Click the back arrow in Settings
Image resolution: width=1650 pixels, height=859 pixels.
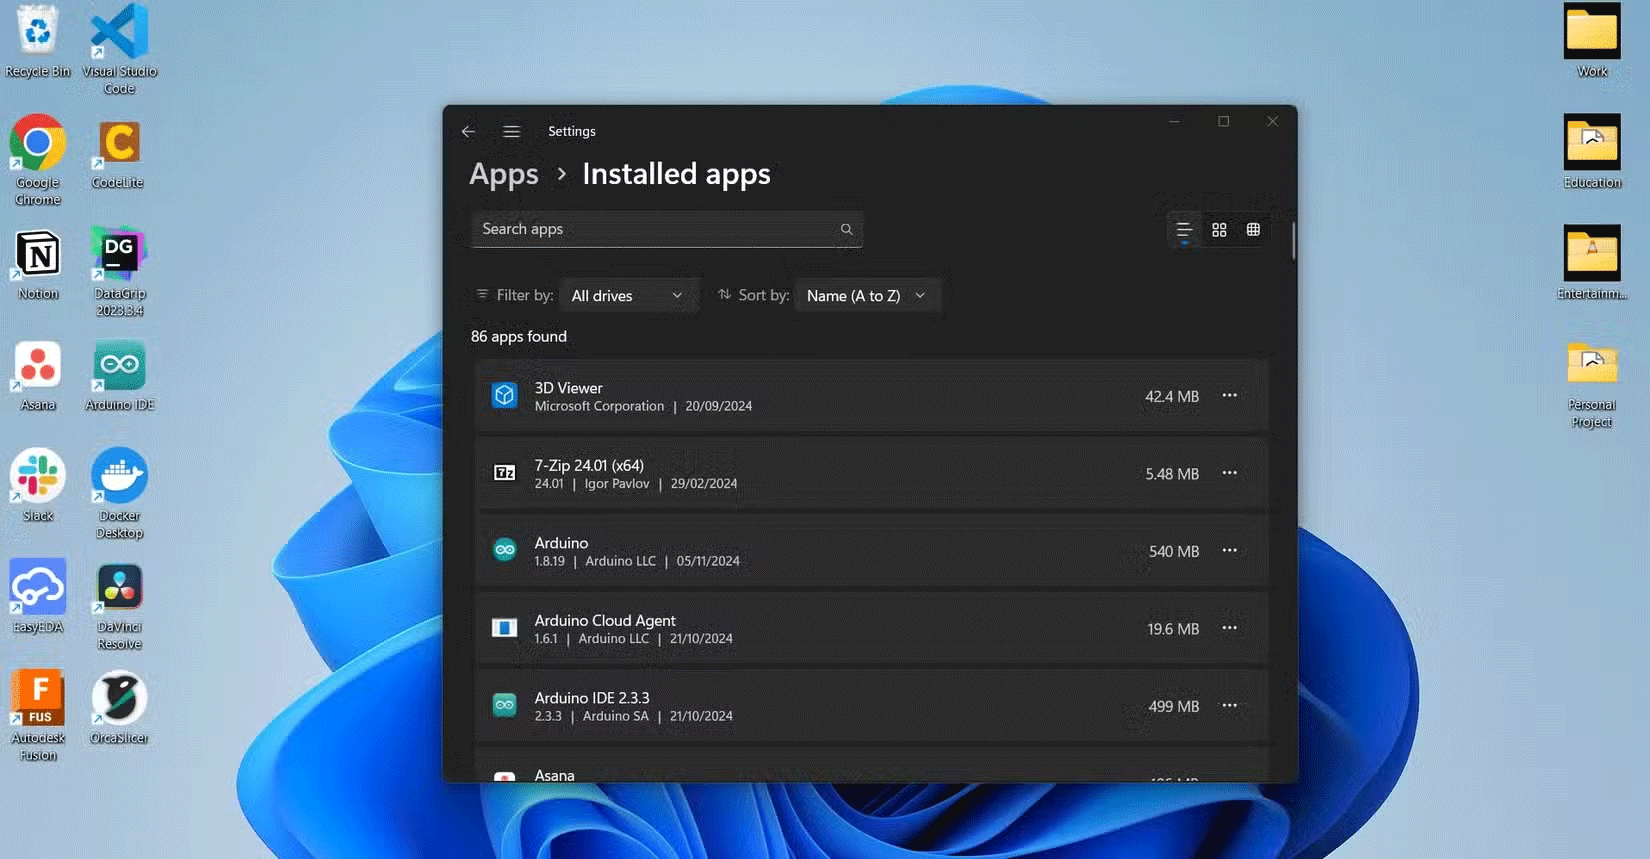tap(468, 131)
